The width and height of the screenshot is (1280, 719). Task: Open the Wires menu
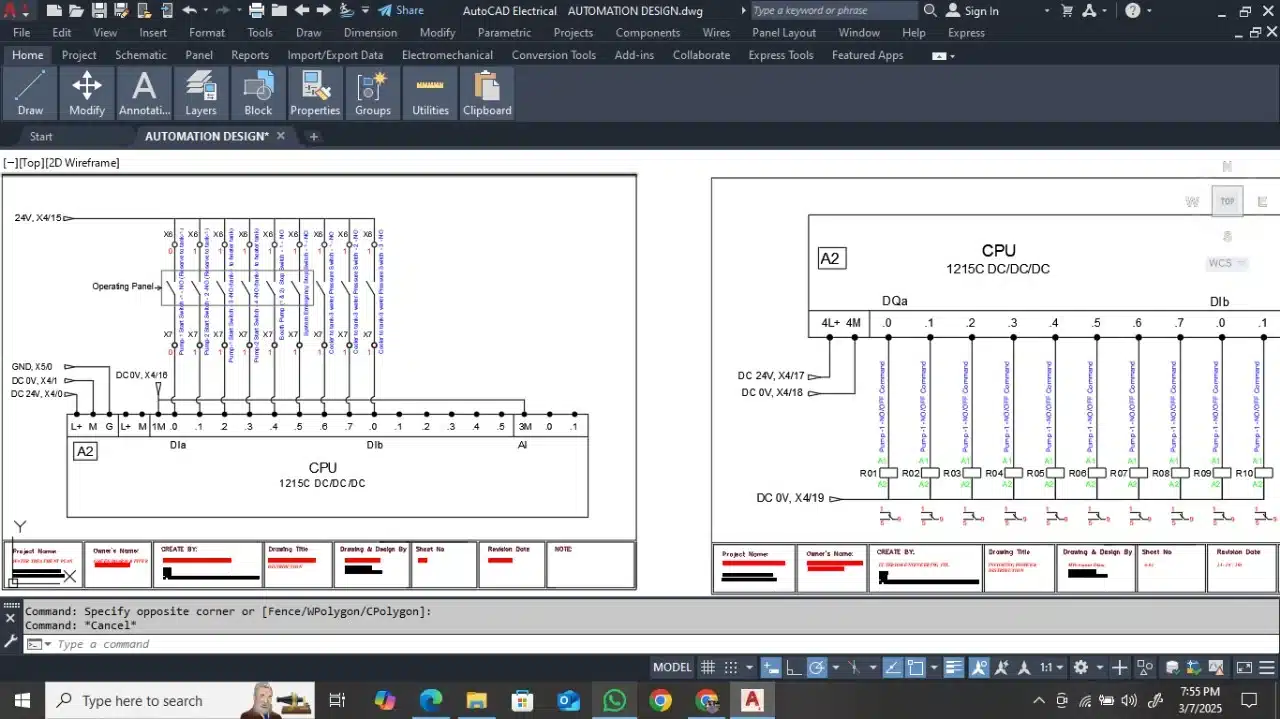pyautogui.click(x=716, y=33)
